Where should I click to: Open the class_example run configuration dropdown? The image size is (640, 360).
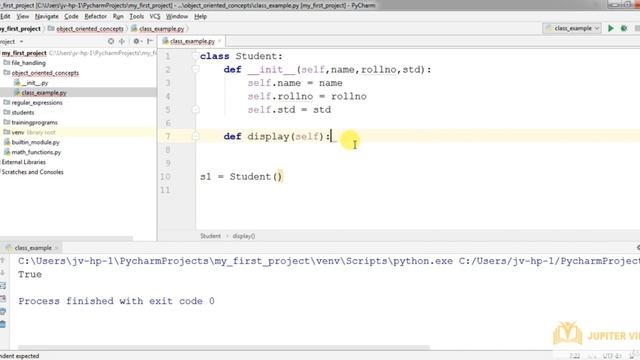572,28
